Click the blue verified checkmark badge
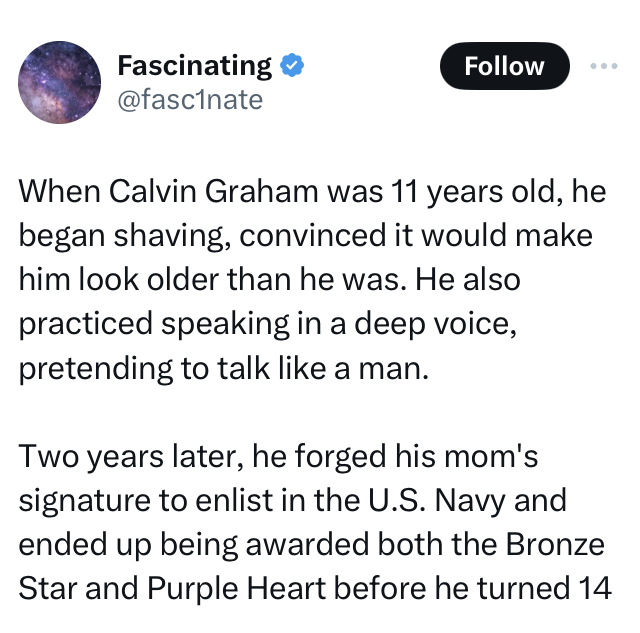This screenshot has height=633, width=640. (292, 66)
